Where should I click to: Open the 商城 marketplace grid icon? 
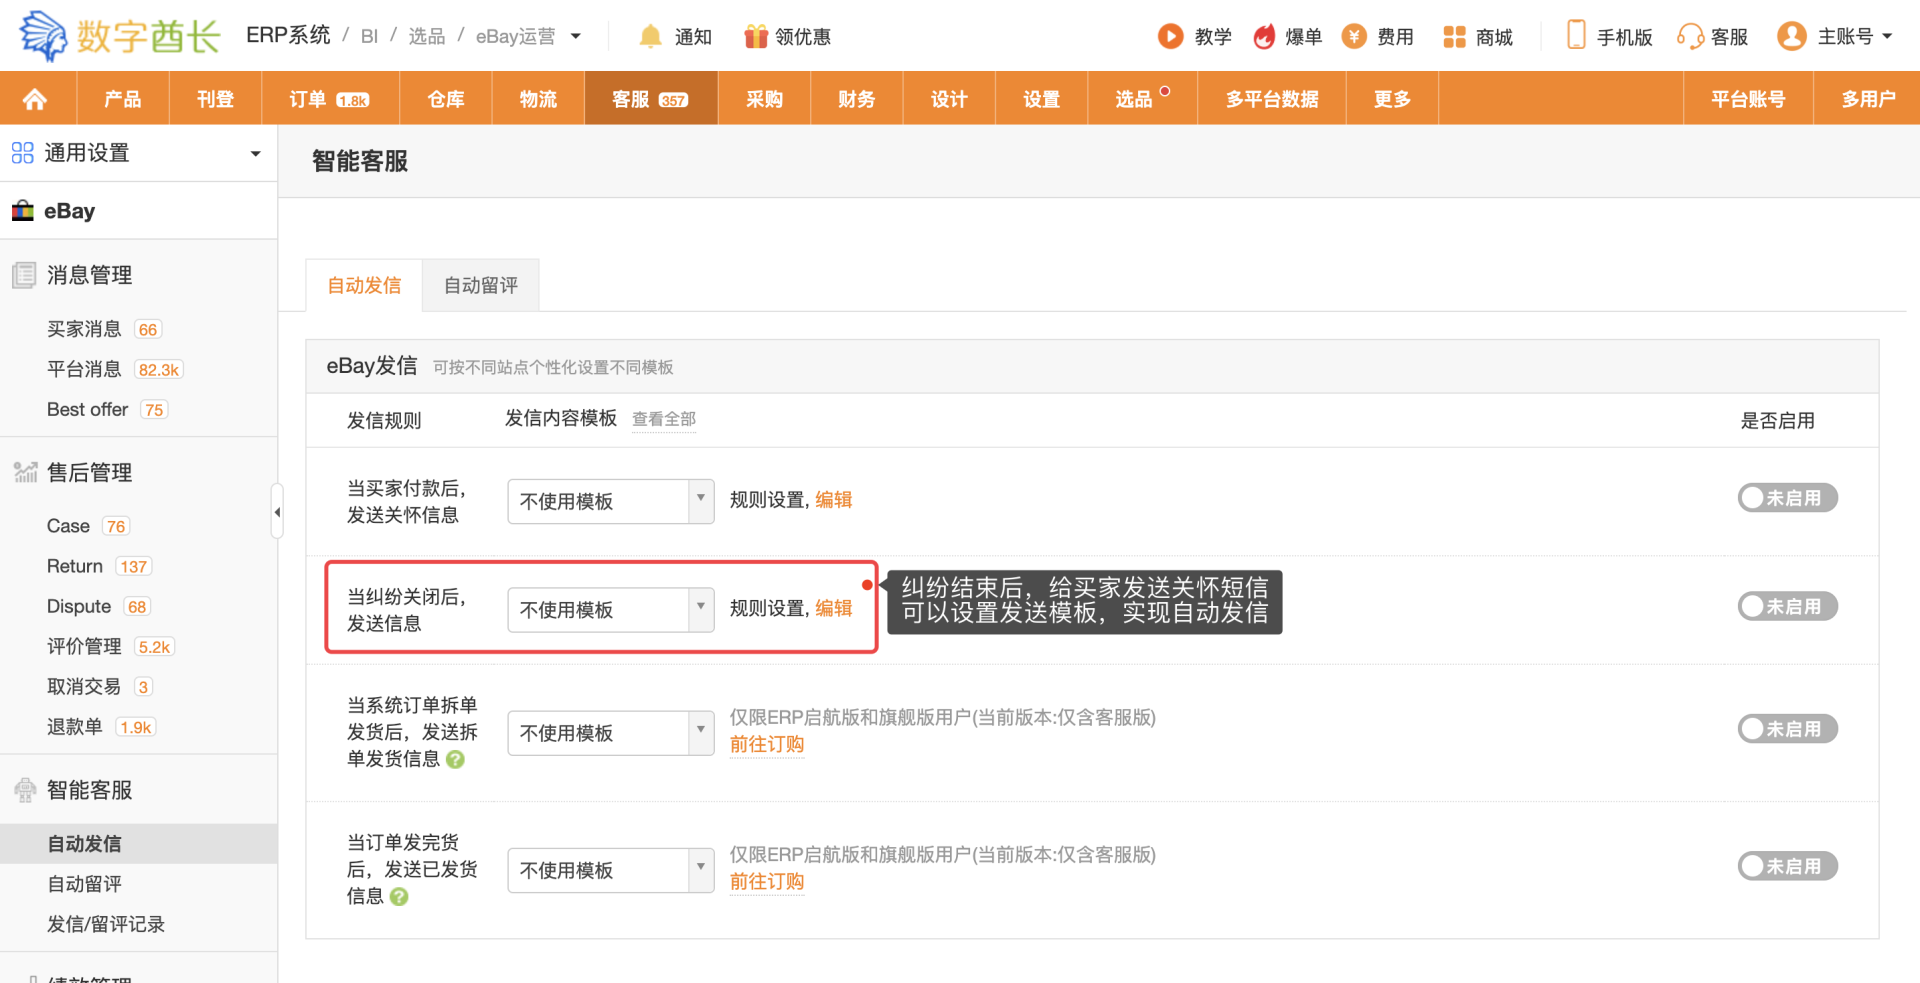pyautogui.click(x=1452, y=36)
